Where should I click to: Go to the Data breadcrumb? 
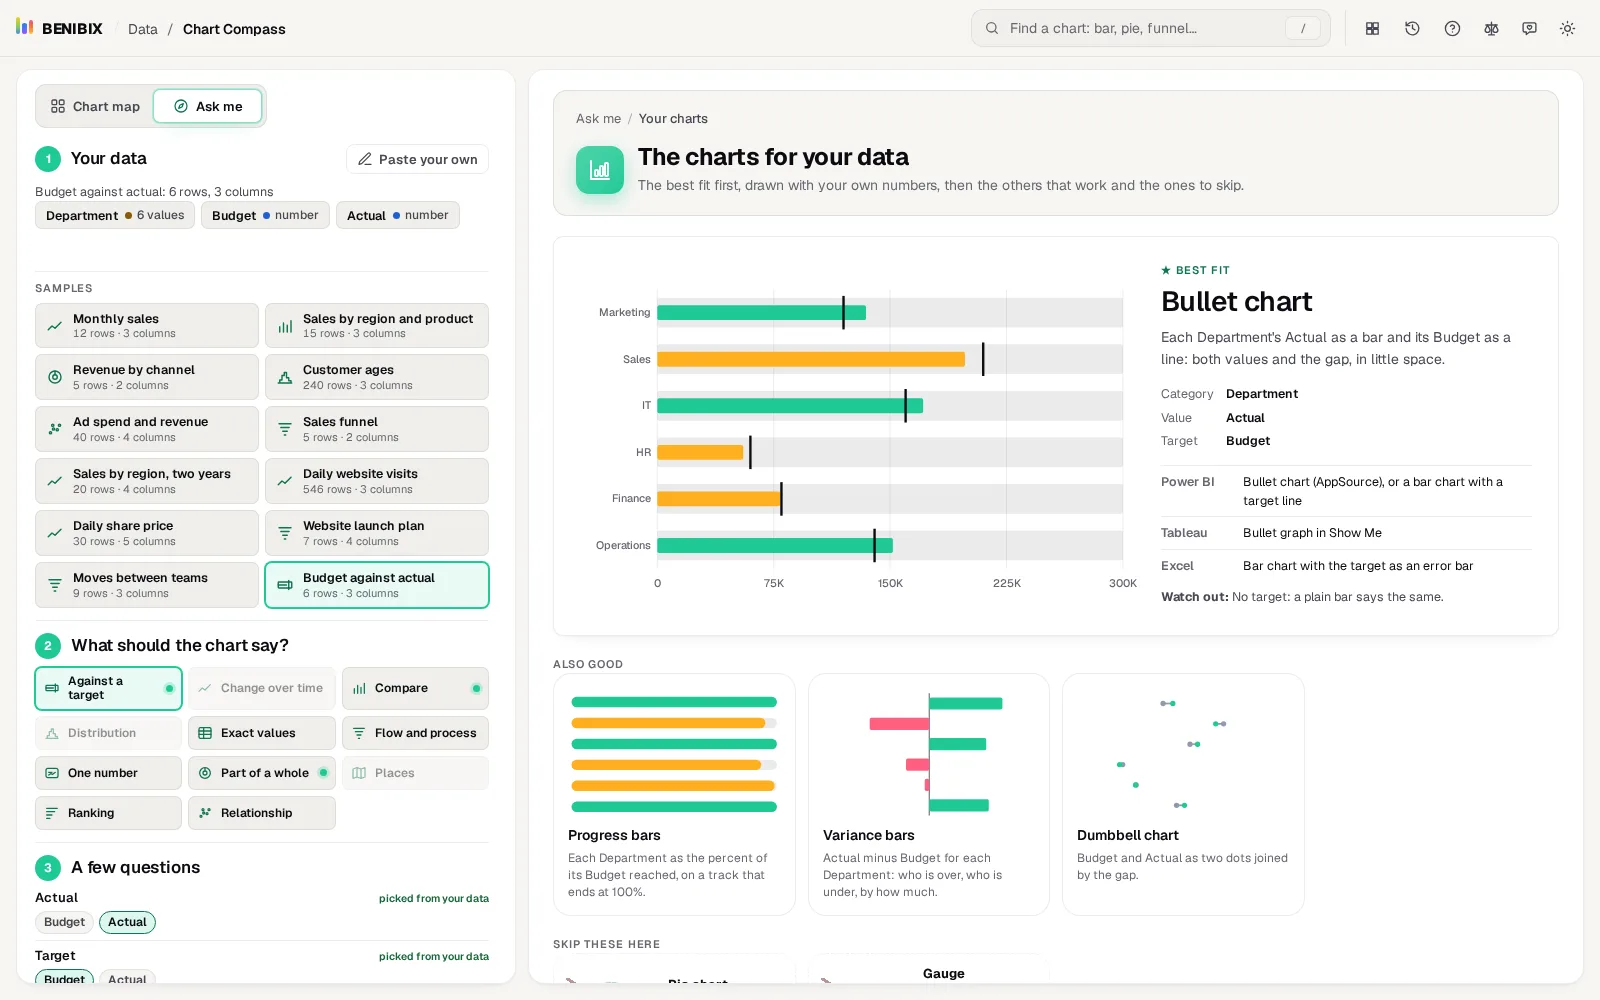click(x=143, y=29)
